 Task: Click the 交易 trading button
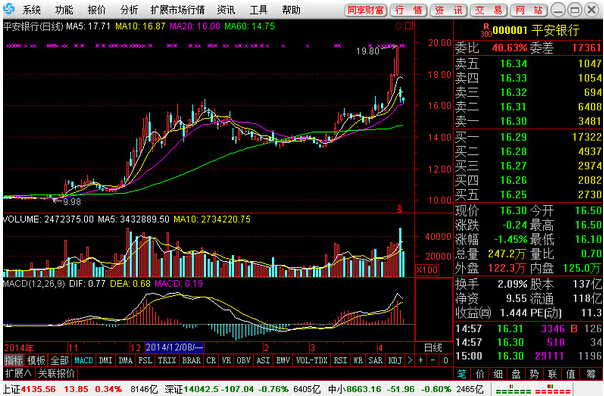tap(488, 10)
